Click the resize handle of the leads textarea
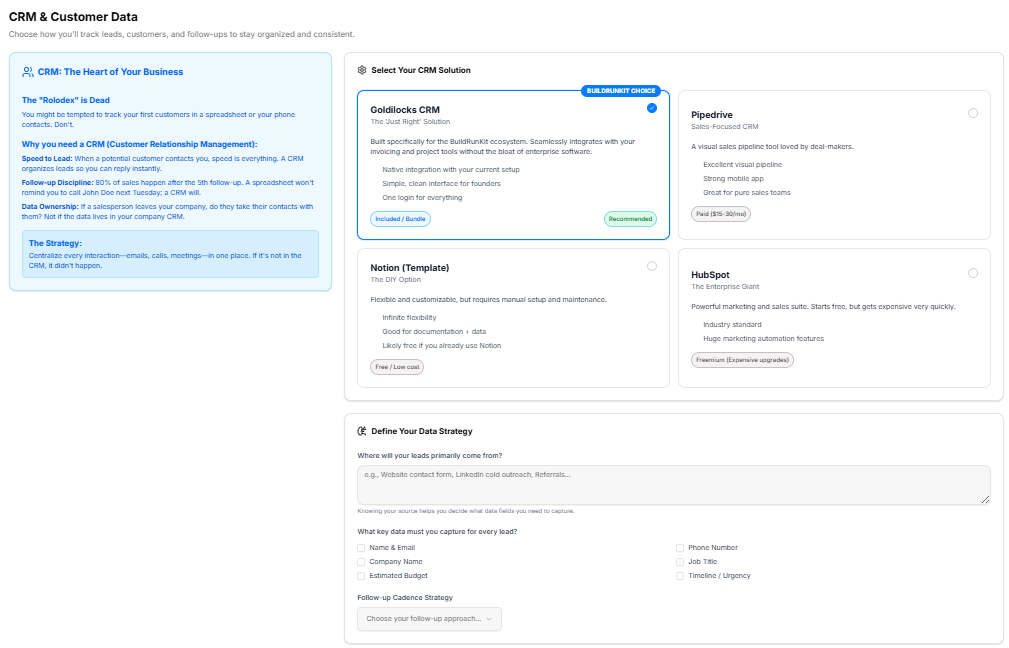This screenshot has height=648, width=1009. click(985, 499)
